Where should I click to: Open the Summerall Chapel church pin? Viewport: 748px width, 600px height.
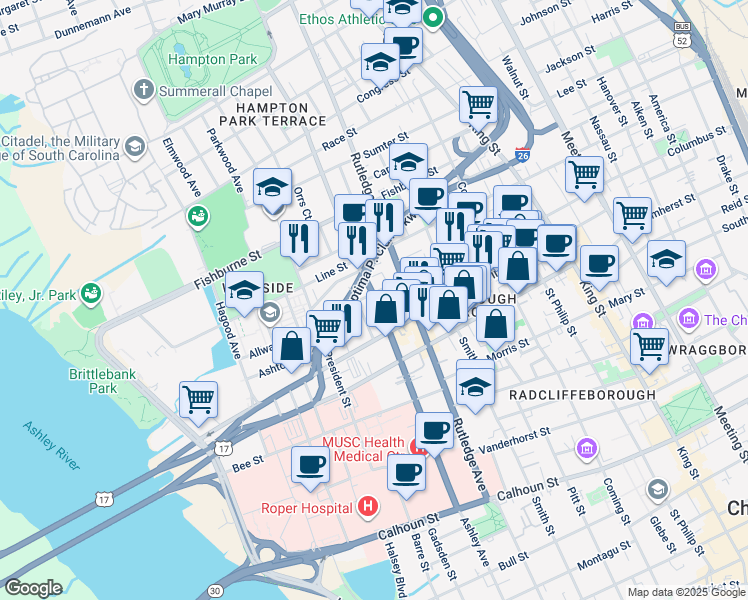coord(144,90)
